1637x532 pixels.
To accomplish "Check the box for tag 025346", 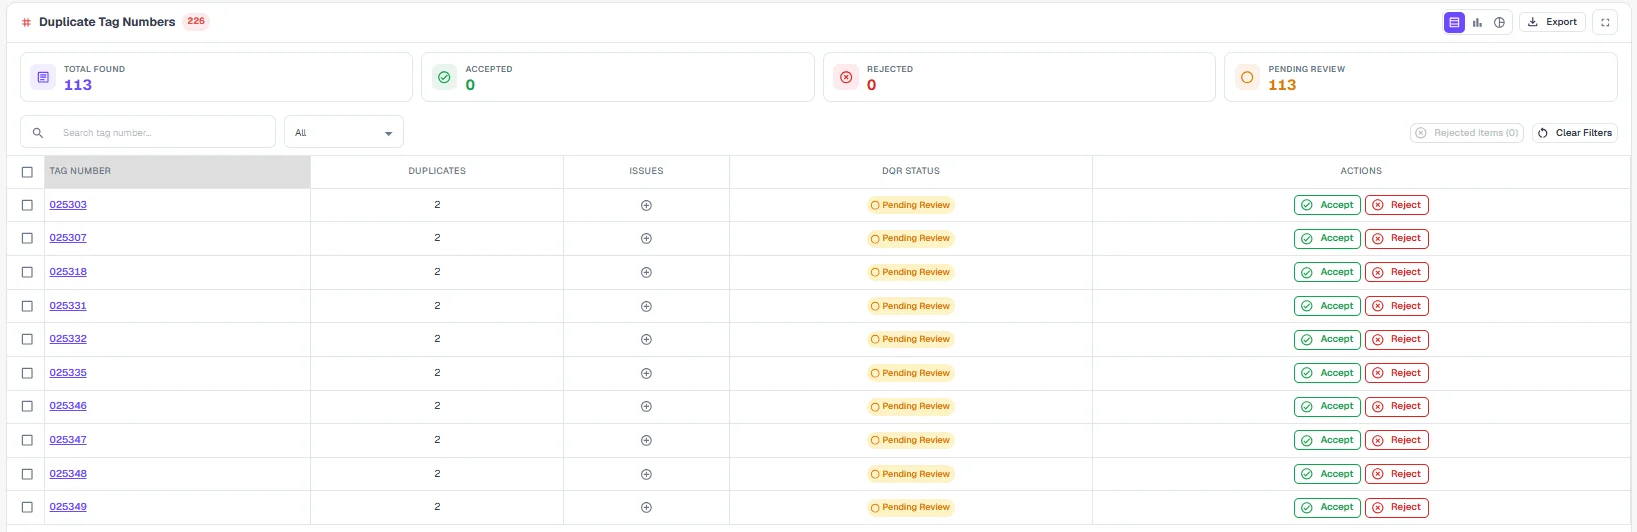I will (27, 406).
